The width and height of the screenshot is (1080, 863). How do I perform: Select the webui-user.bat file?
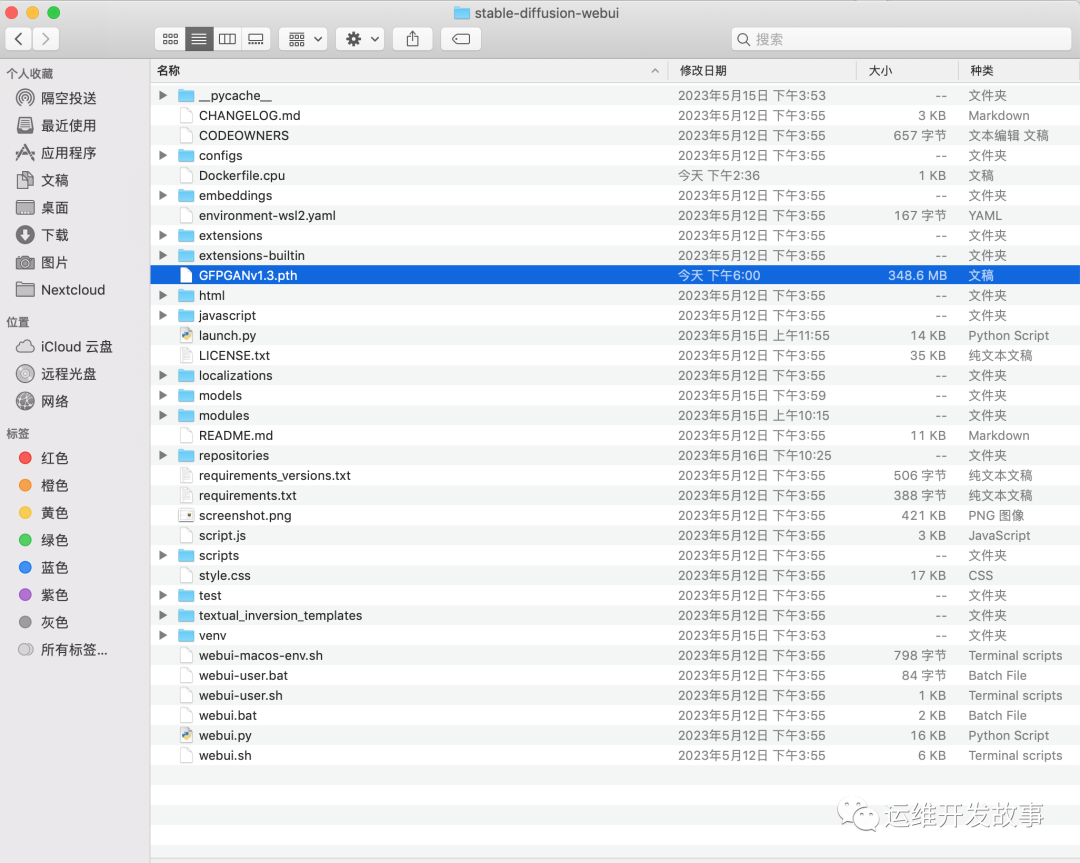point(614,675)
